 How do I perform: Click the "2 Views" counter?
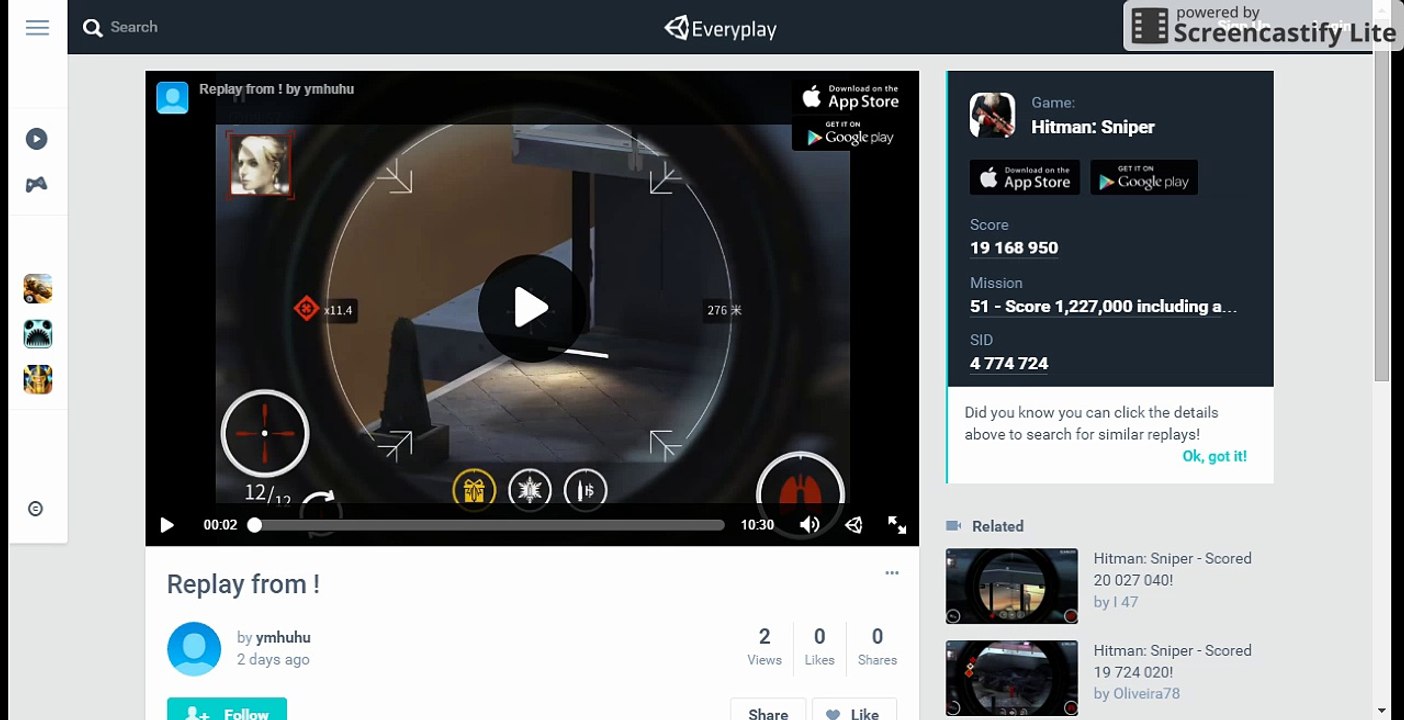pyautogui.click(x=765, y=646)
